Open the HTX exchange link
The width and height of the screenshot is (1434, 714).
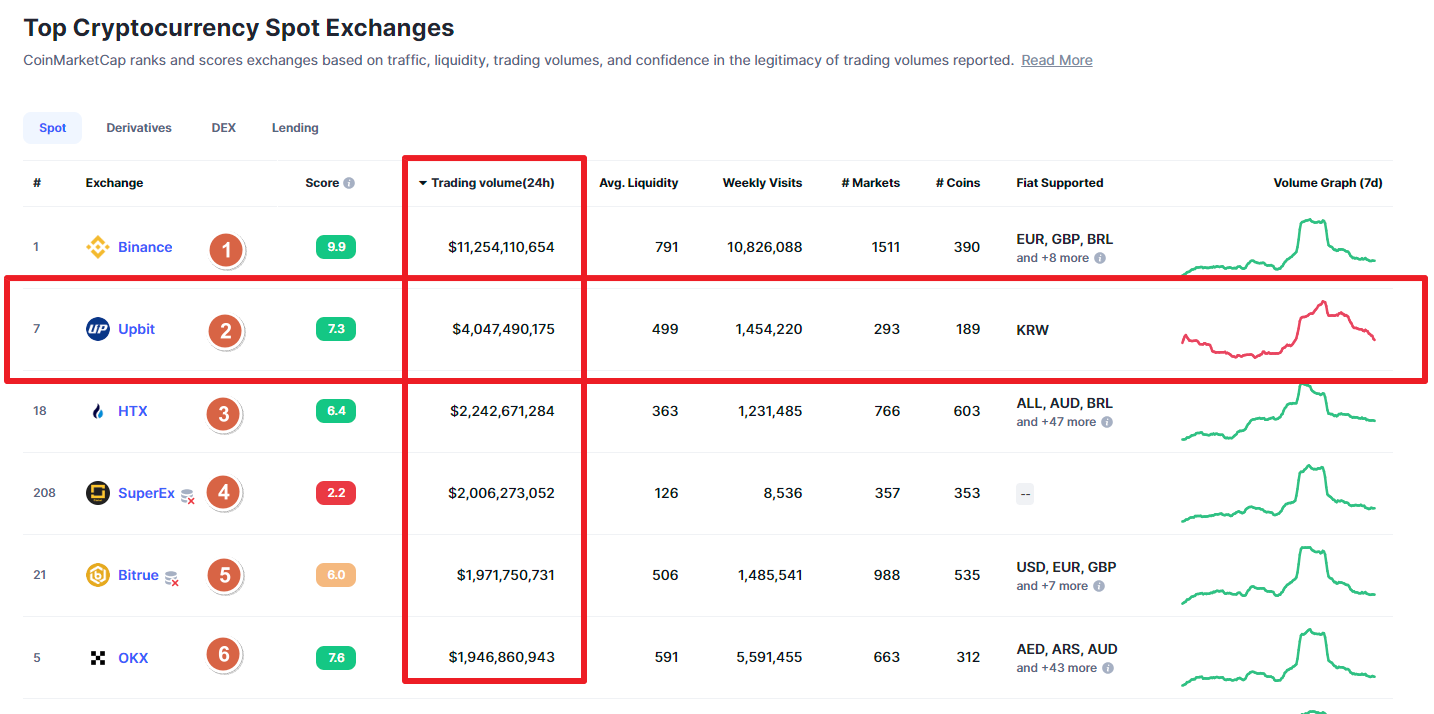coord(133,411)
